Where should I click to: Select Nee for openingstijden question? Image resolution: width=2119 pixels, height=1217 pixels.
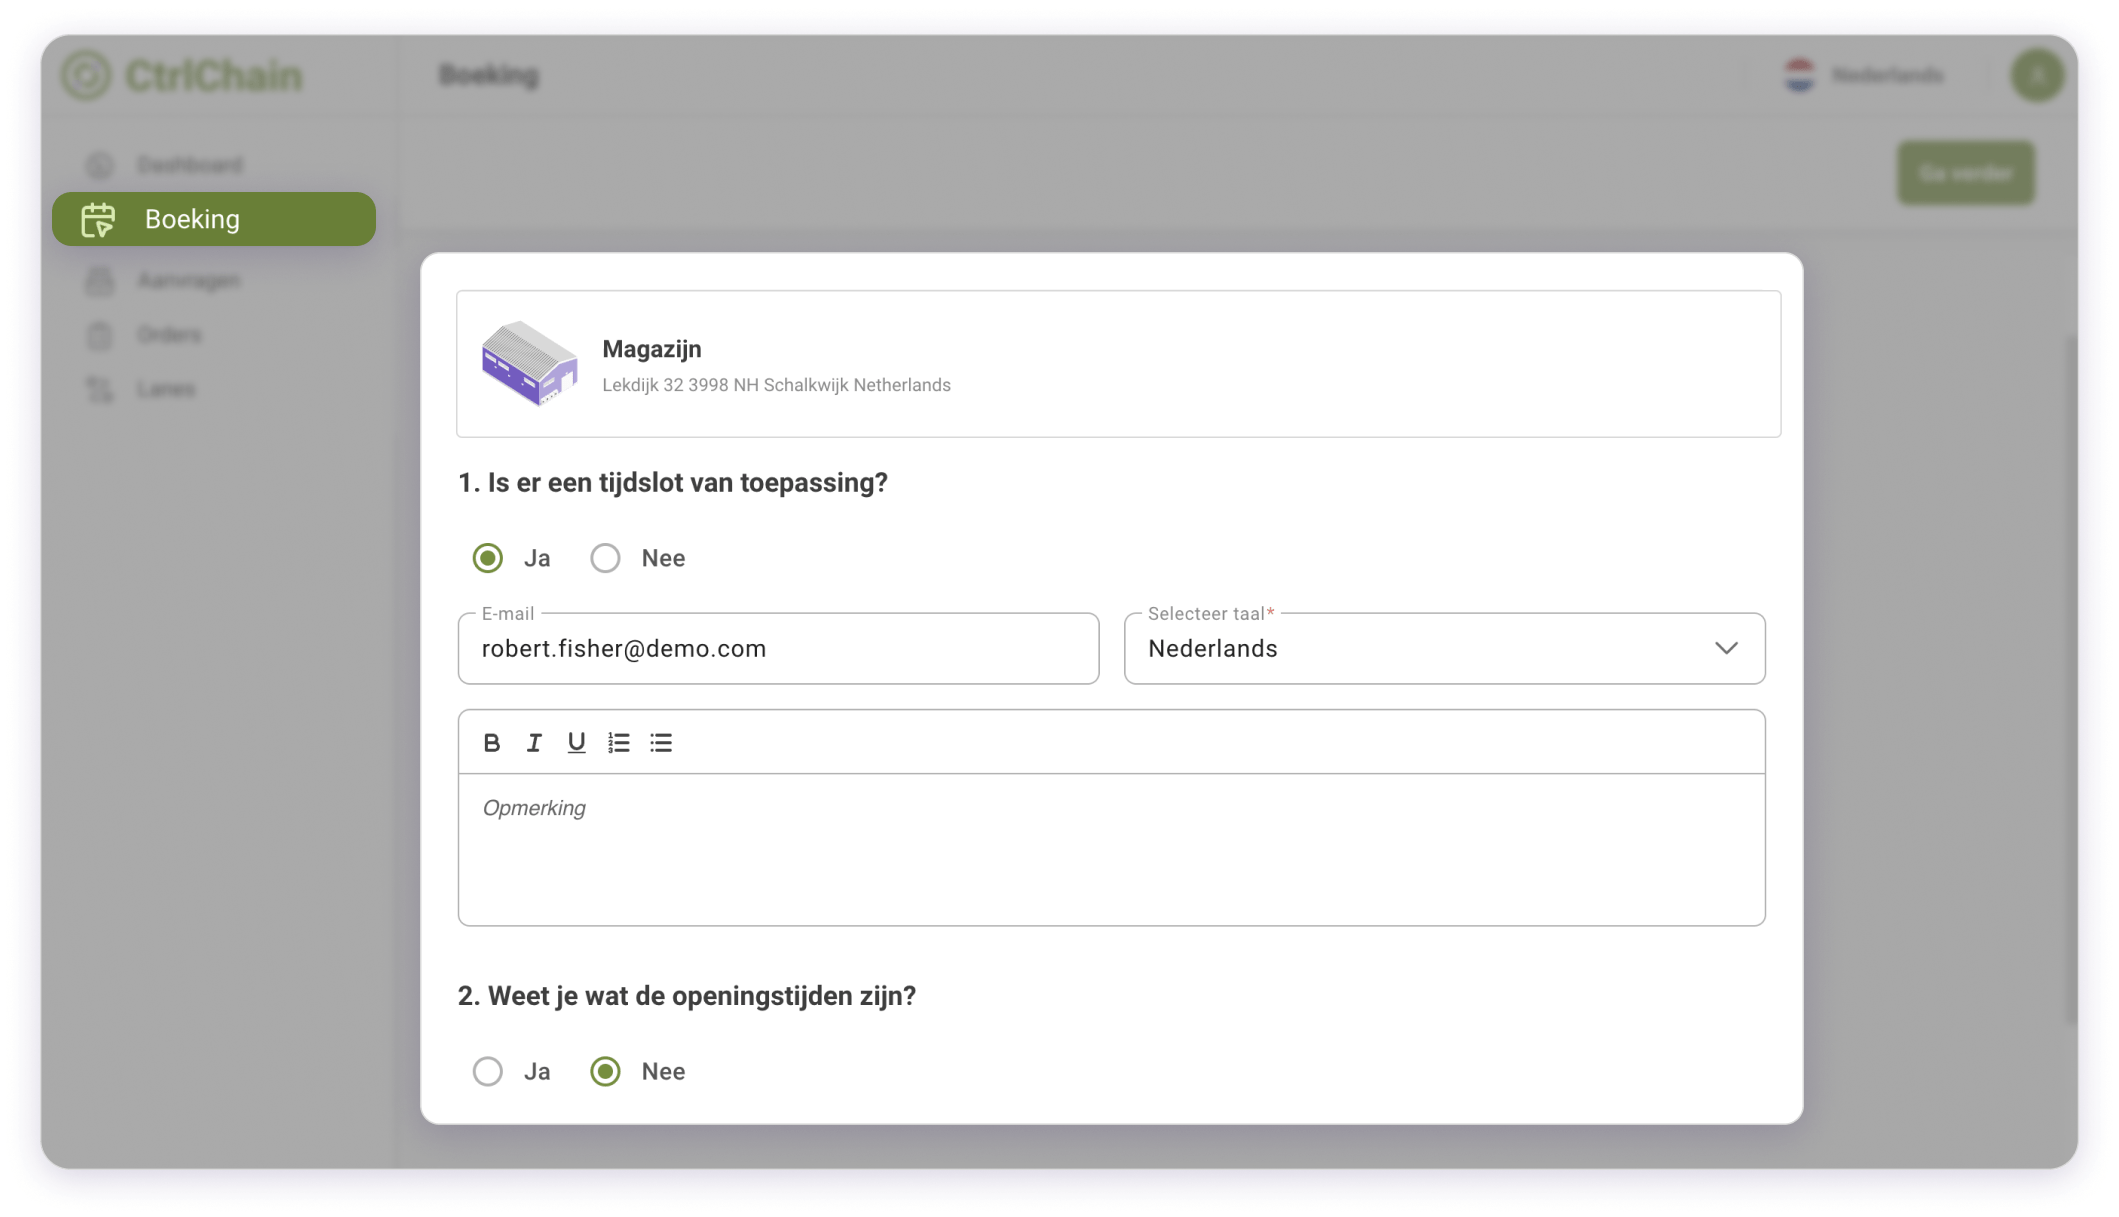[x=605, y=1071]
